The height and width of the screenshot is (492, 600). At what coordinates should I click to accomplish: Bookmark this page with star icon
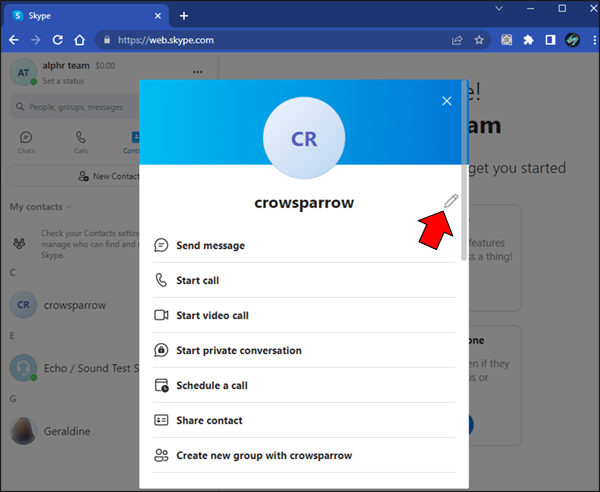point(479,40)
